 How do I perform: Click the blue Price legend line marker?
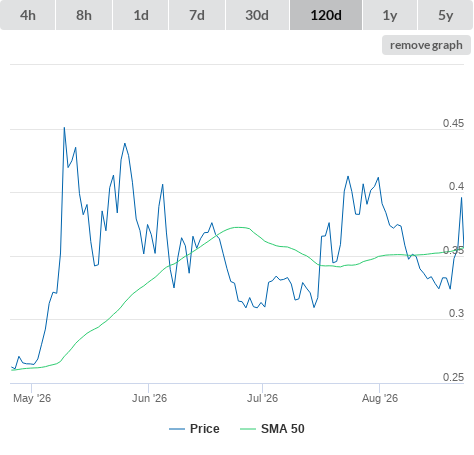tap(177, 429)
